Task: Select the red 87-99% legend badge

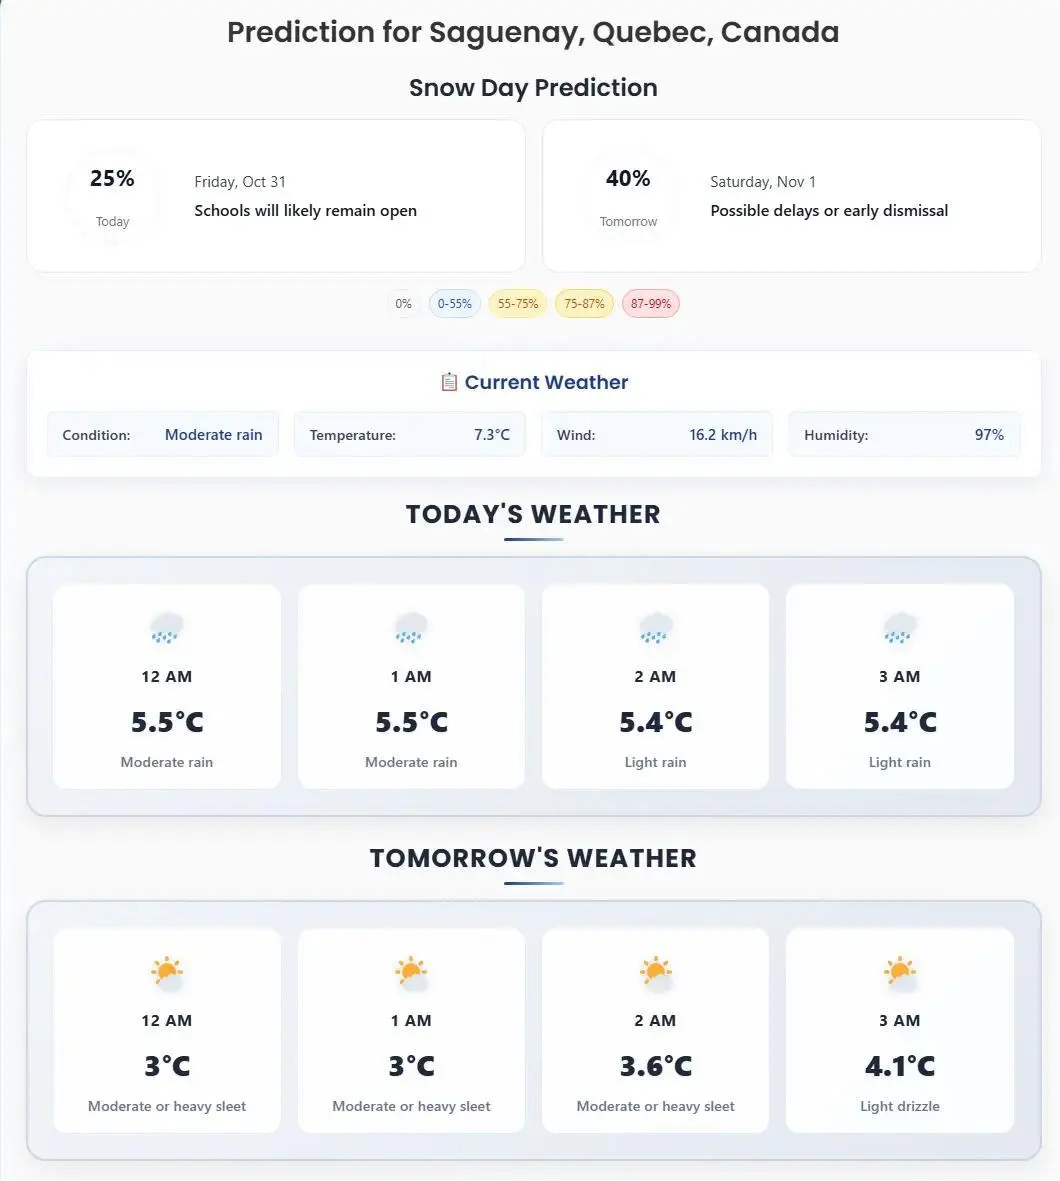Action: [x=651, y=304]
